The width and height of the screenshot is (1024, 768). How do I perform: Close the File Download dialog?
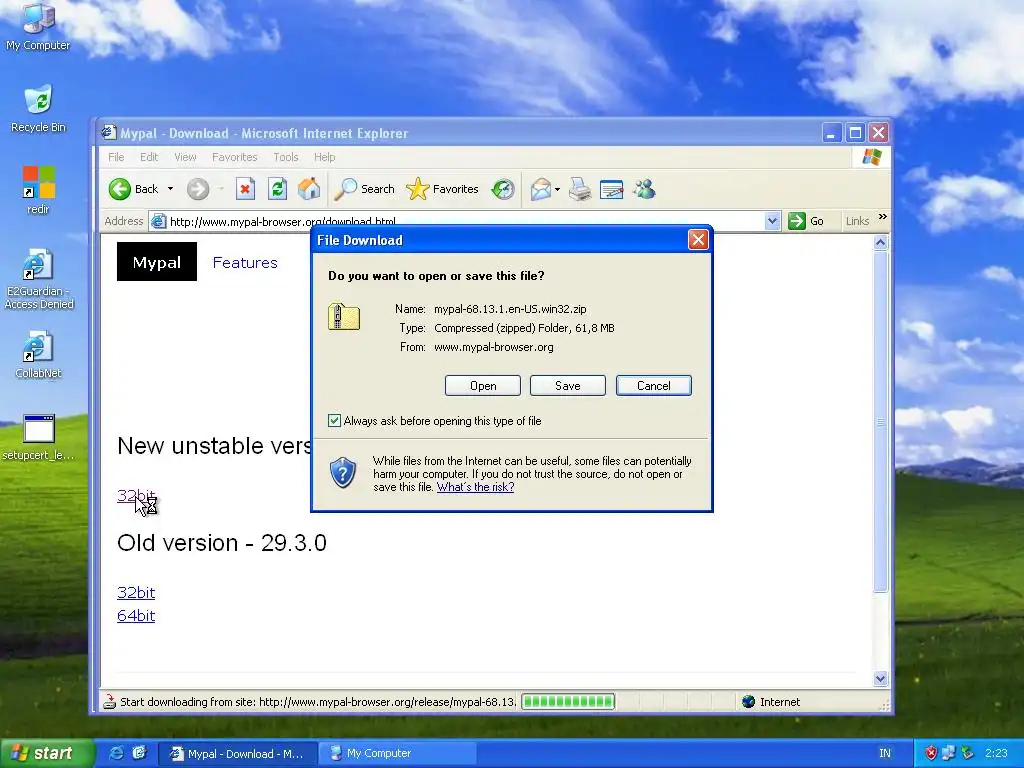tap(698, 240)
